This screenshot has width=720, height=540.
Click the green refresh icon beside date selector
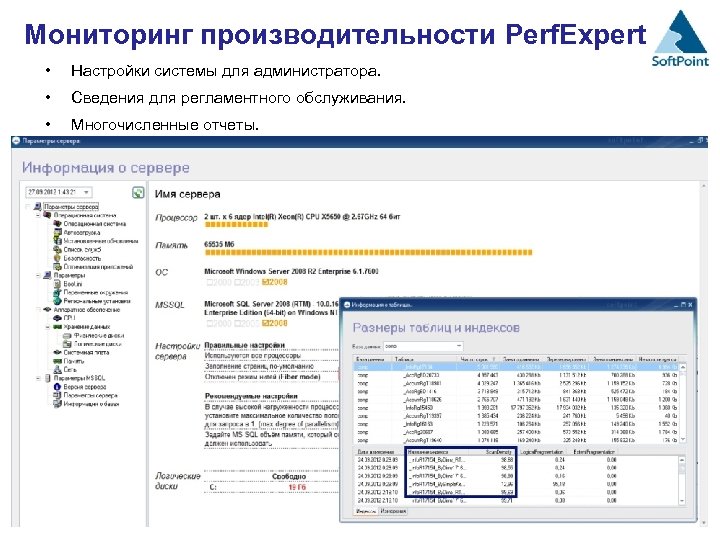pos(138,192)
